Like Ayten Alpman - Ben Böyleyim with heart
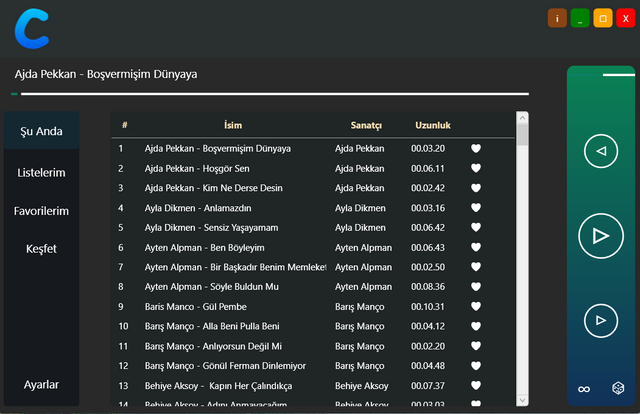 coord(476,248)
